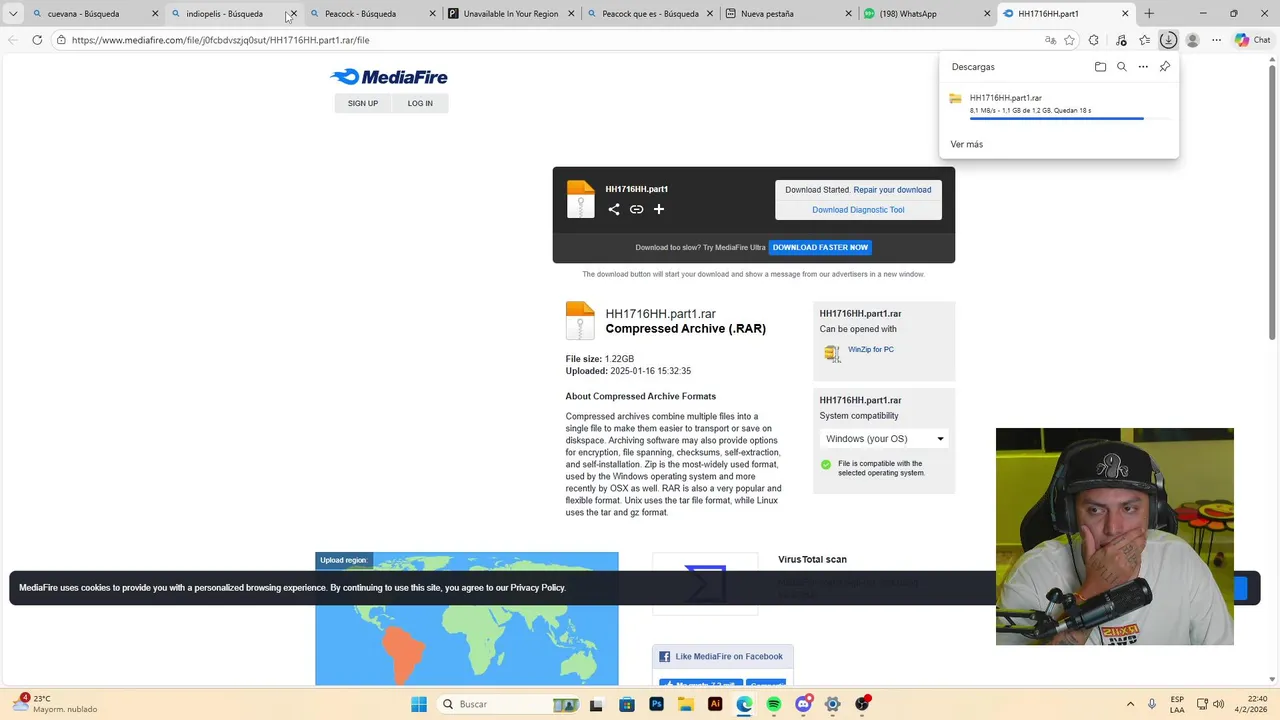Open Discord from the taskbar

(x=803, y=704)
